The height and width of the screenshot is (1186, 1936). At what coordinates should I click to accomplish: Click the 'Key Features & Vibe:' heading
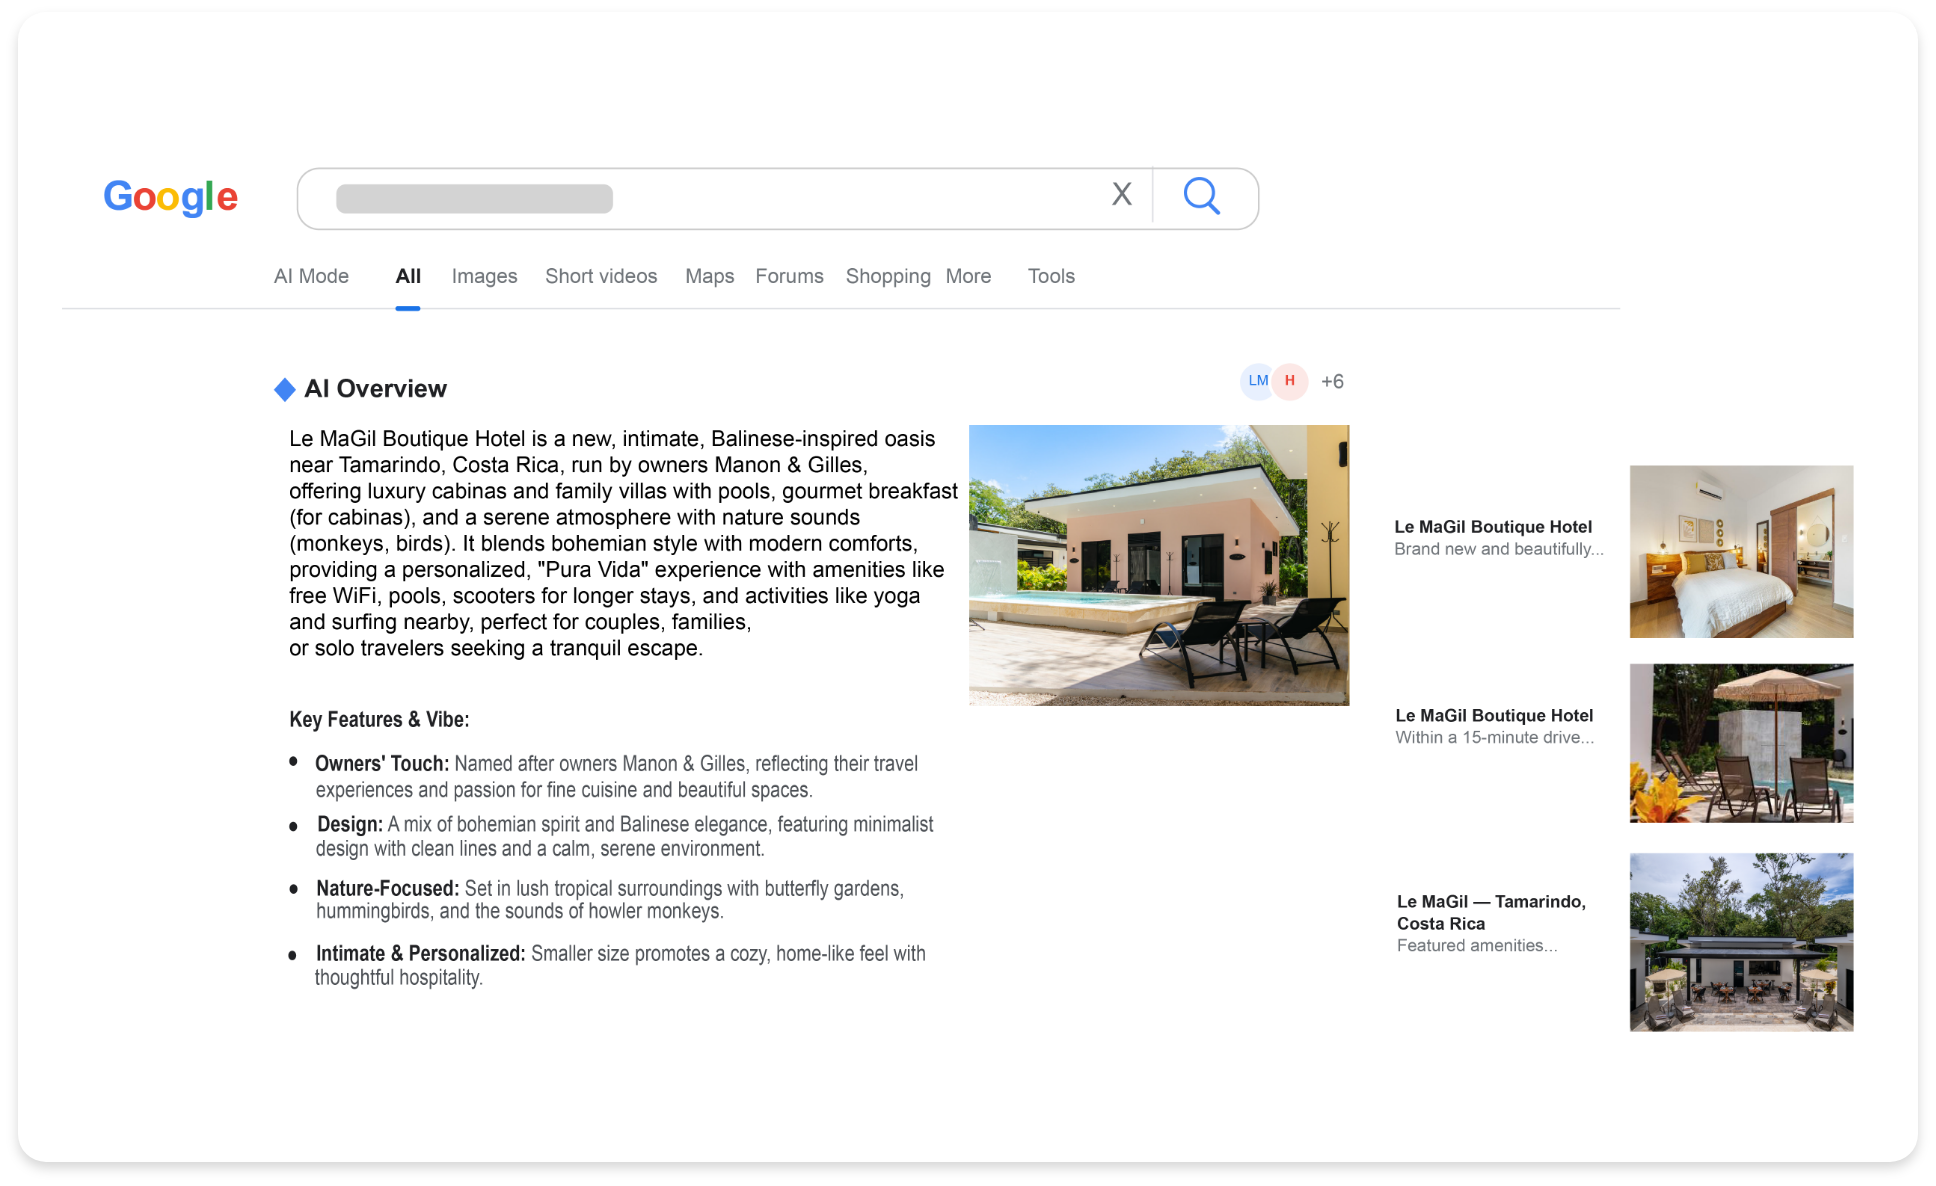(x=379, y=720)
